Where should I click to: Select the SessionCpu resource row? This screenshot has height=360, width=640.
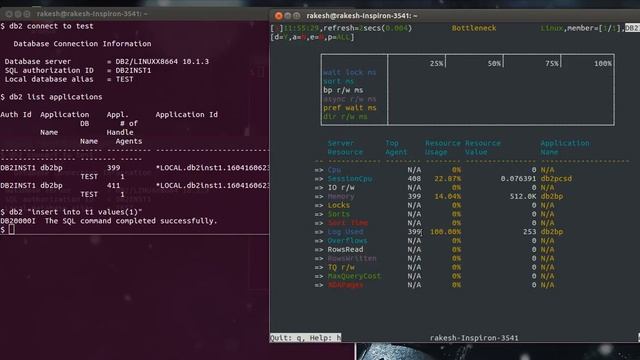pyautogui.click(x=443, y=179)
